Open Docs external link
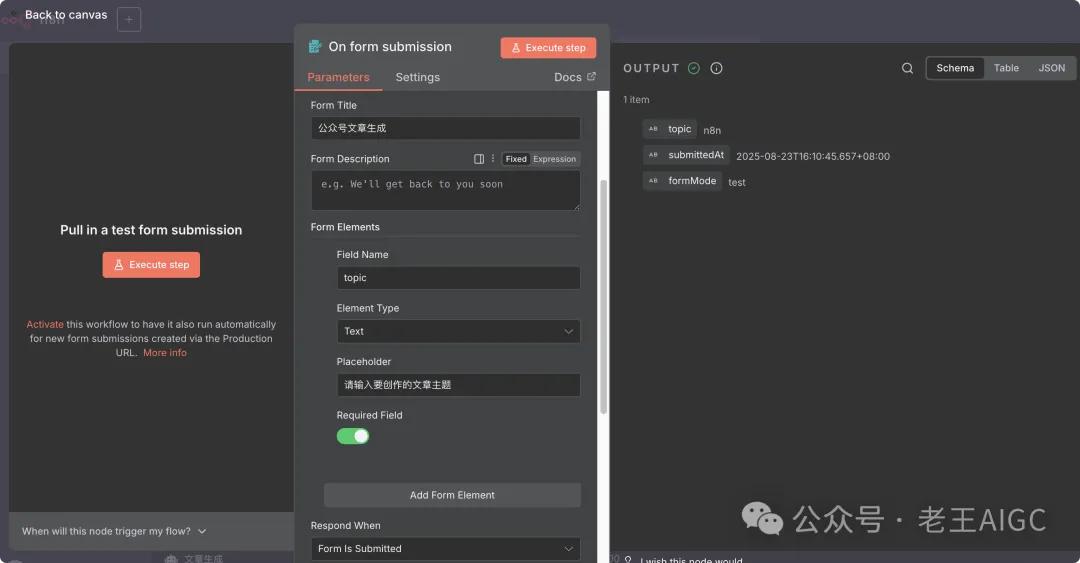 tap(574, 77)
